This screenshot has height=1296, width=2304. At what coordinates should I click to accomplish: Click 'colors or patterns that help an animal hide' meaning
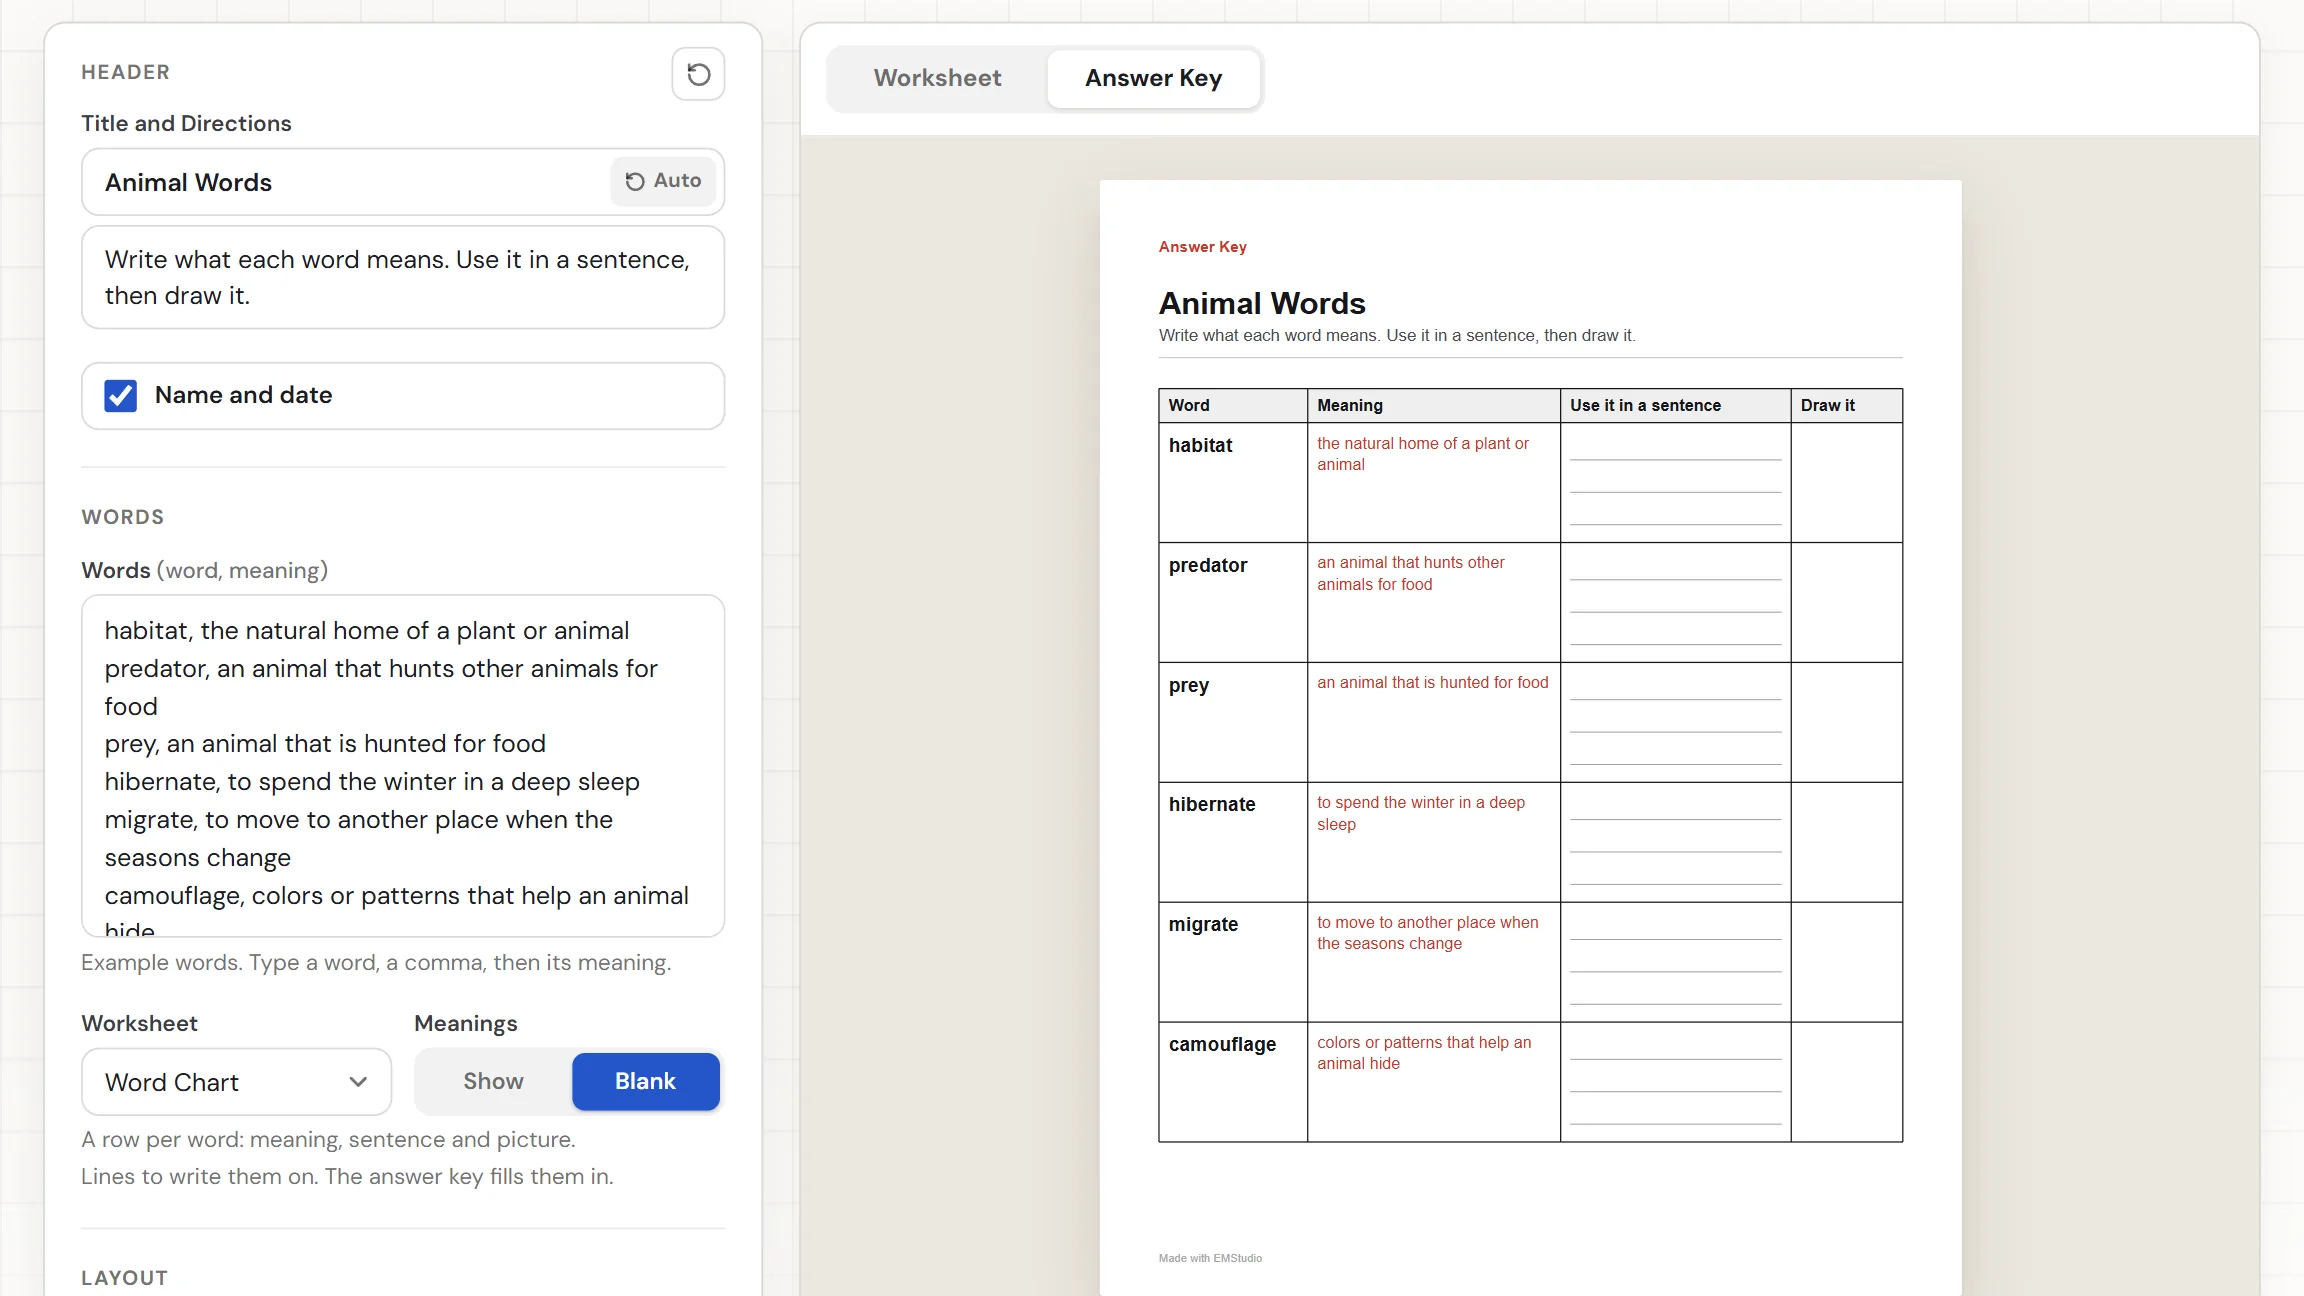(1423, 1053)
